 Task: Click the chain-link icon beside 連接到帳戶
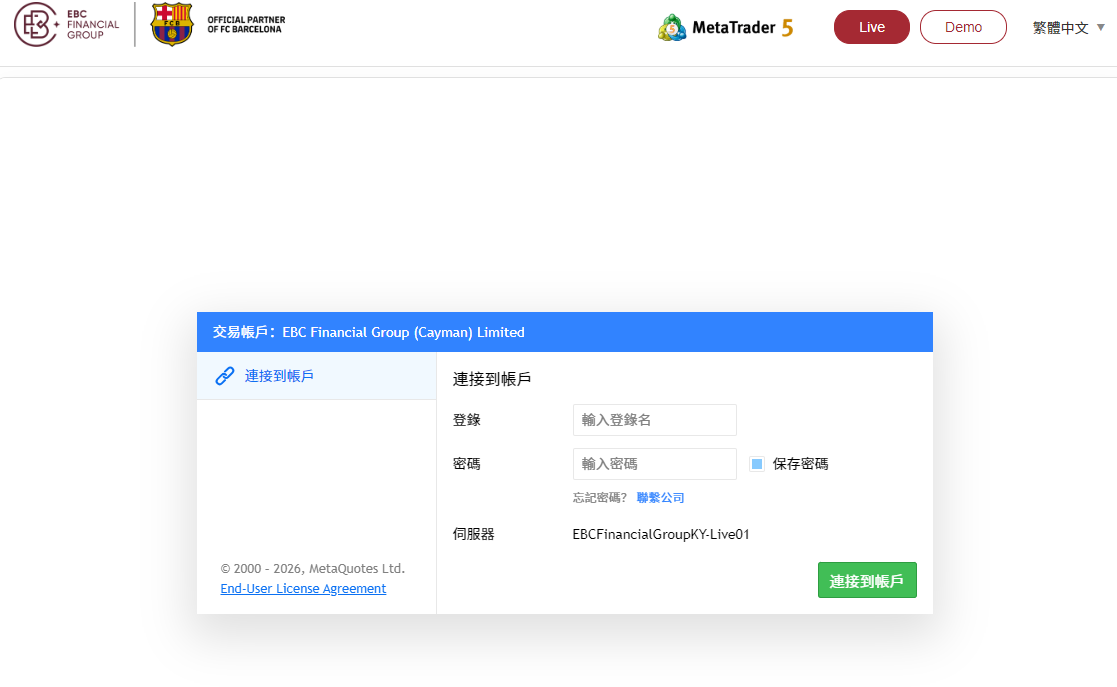tap(224, 375)
